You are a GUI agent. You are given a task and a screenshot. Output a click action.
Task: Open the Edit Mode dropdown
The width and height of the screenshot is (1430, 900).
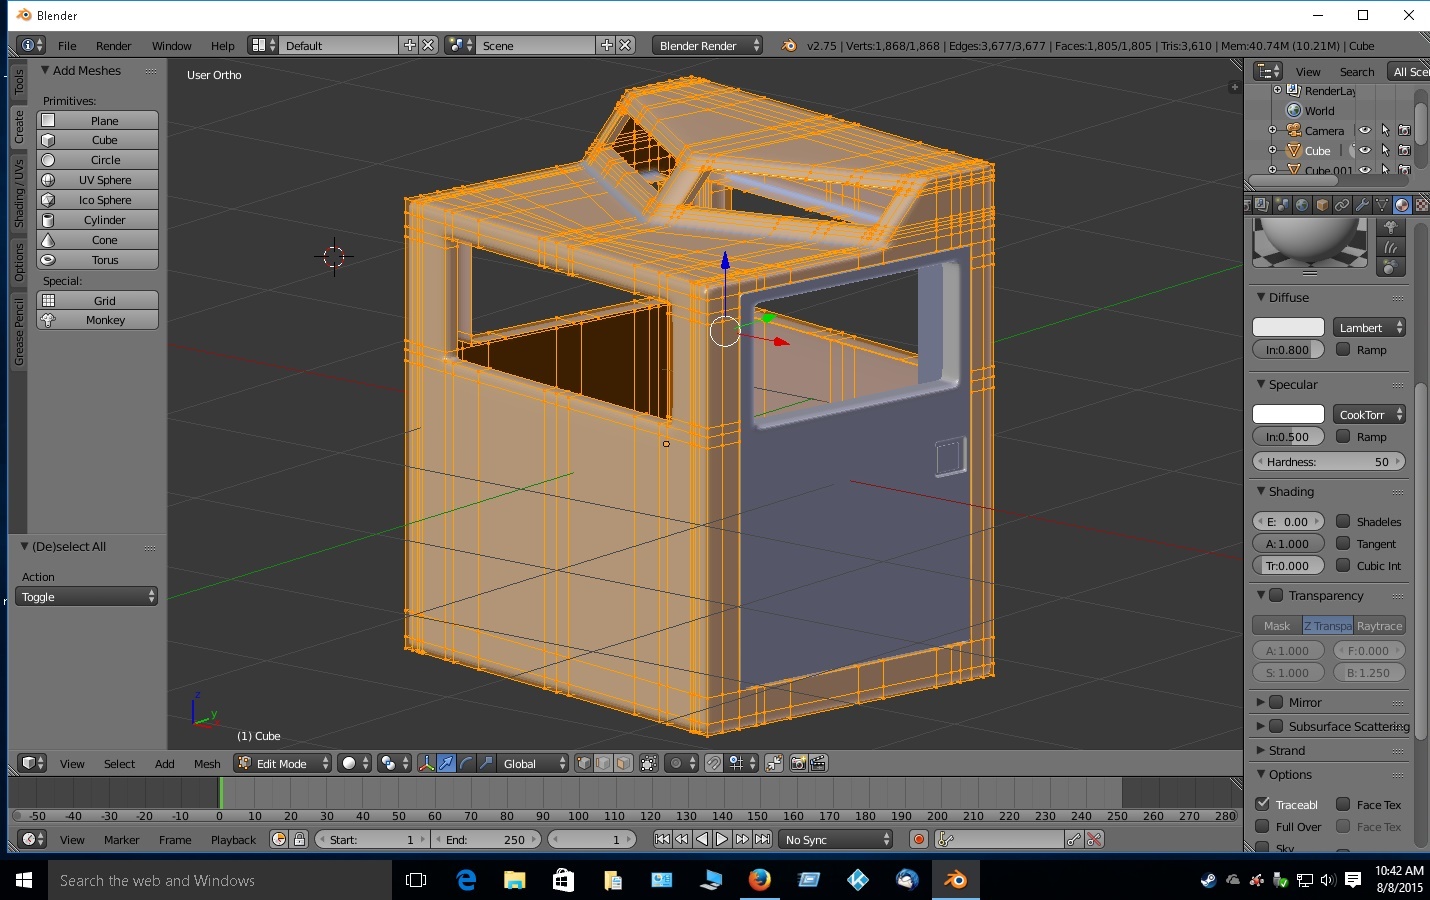pos(283,763)
